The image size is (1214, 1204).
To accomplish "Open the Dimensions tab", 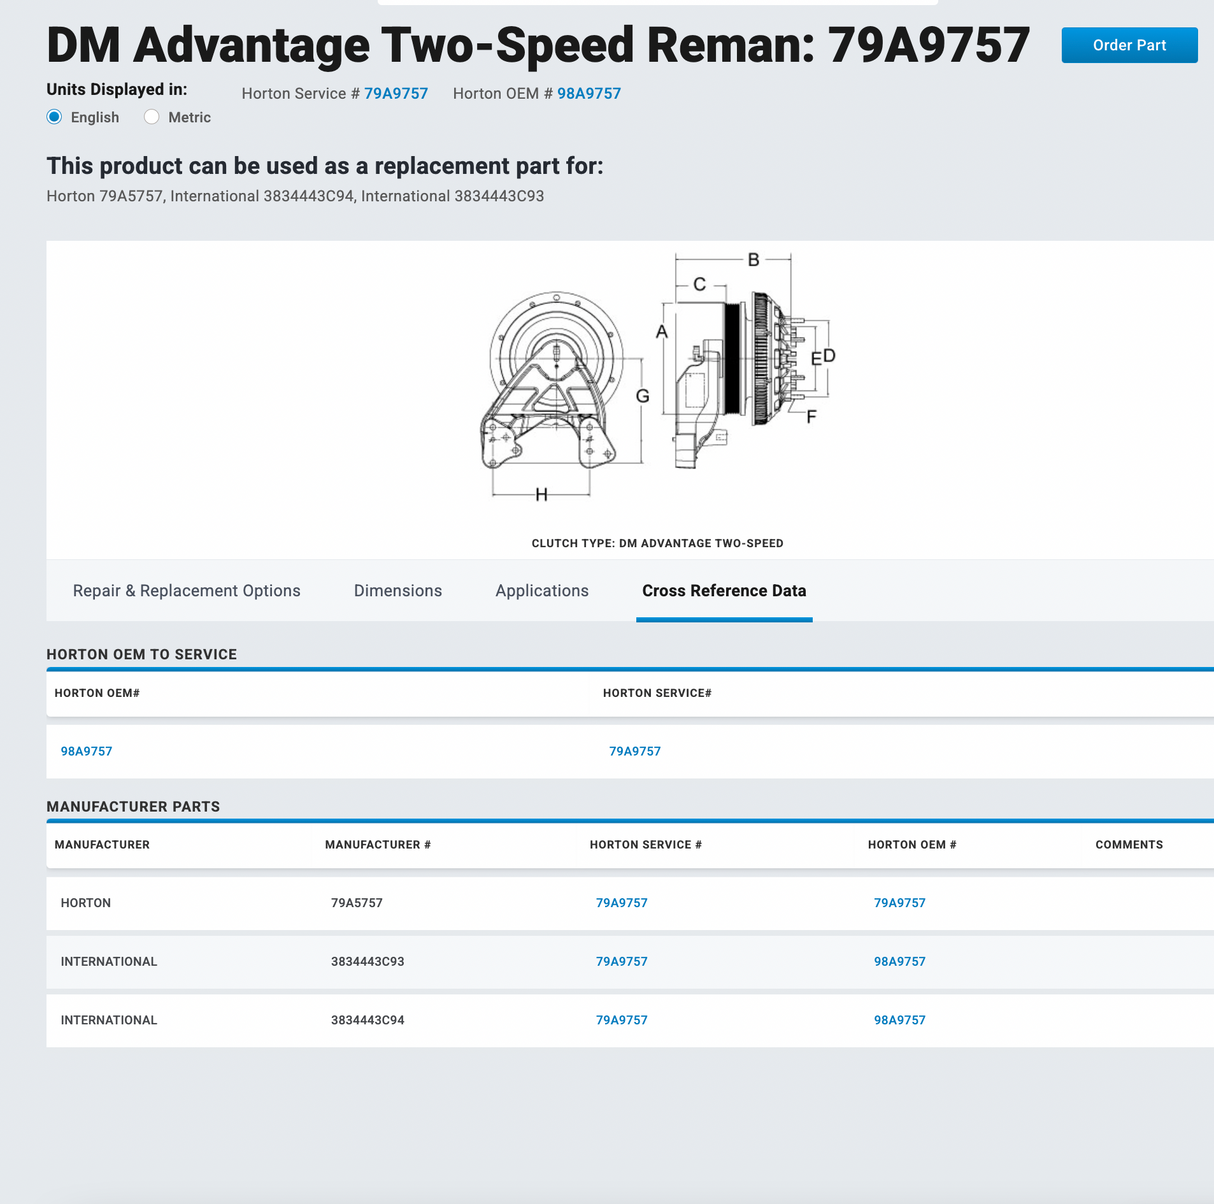I will (397, 591).
